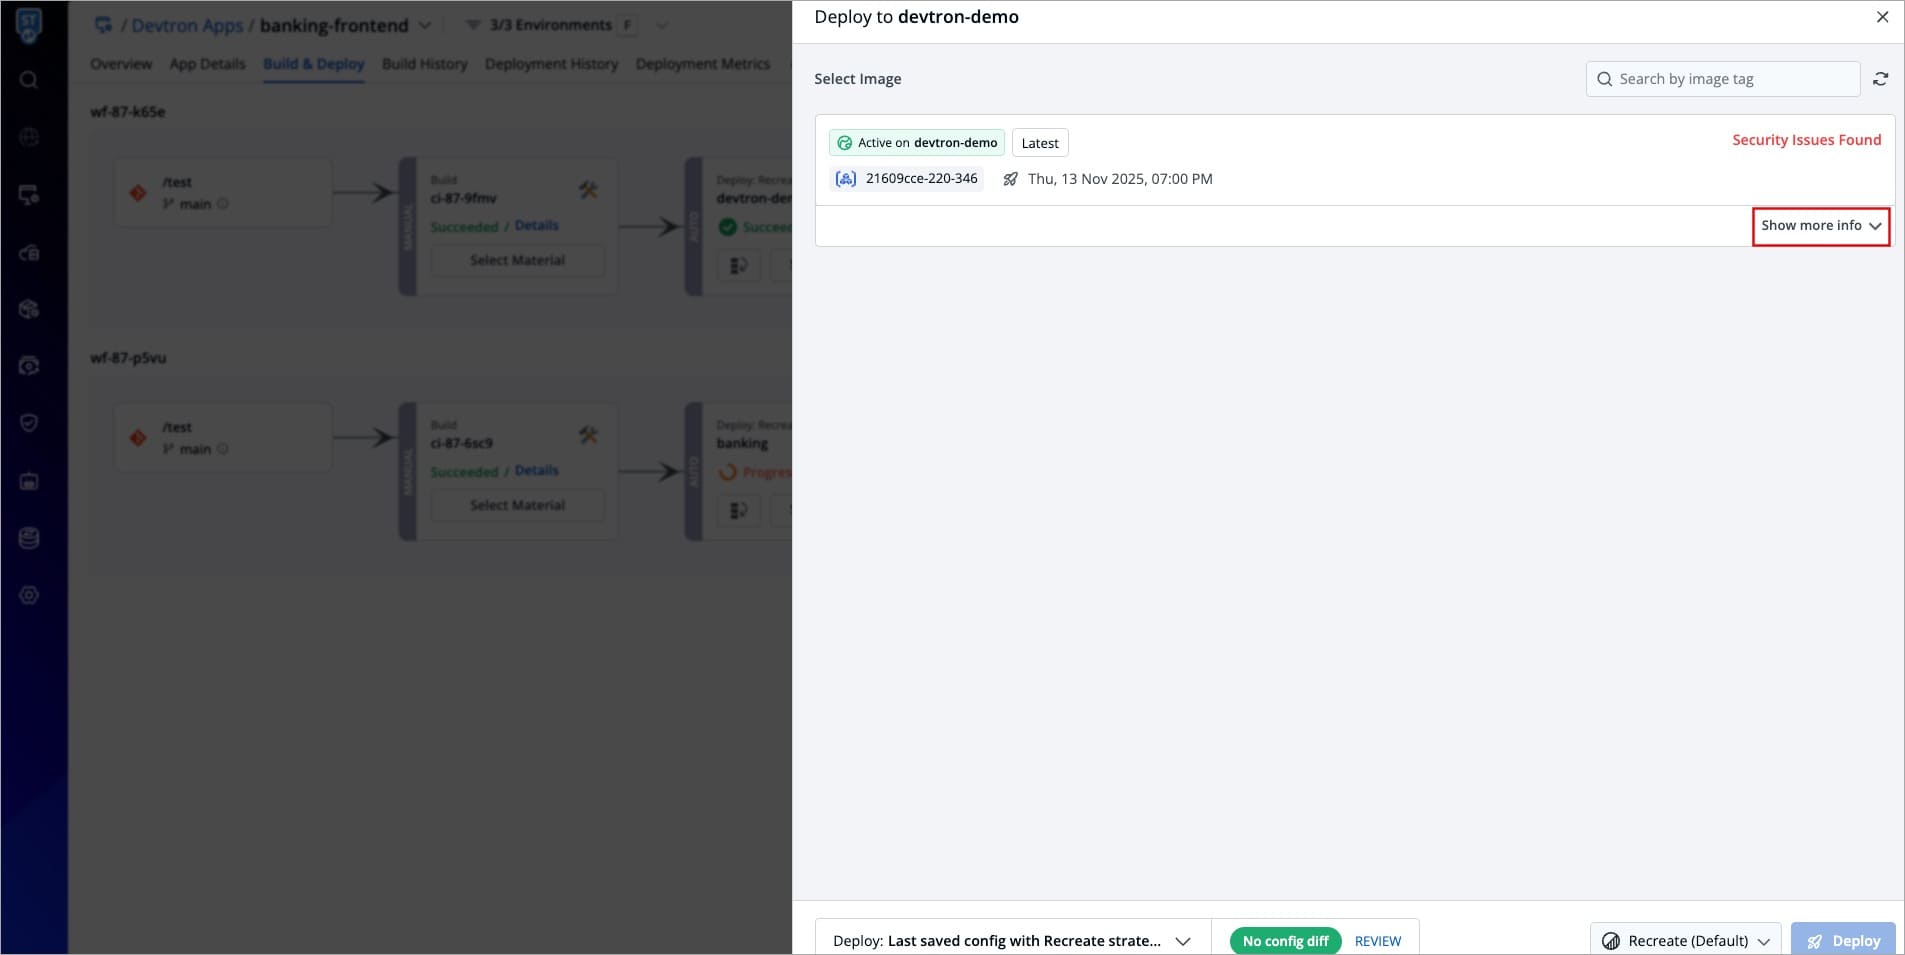This screenshot has width=1905, height=955.
Task: Click the shield security icon in sidebar
Action: 29,423
